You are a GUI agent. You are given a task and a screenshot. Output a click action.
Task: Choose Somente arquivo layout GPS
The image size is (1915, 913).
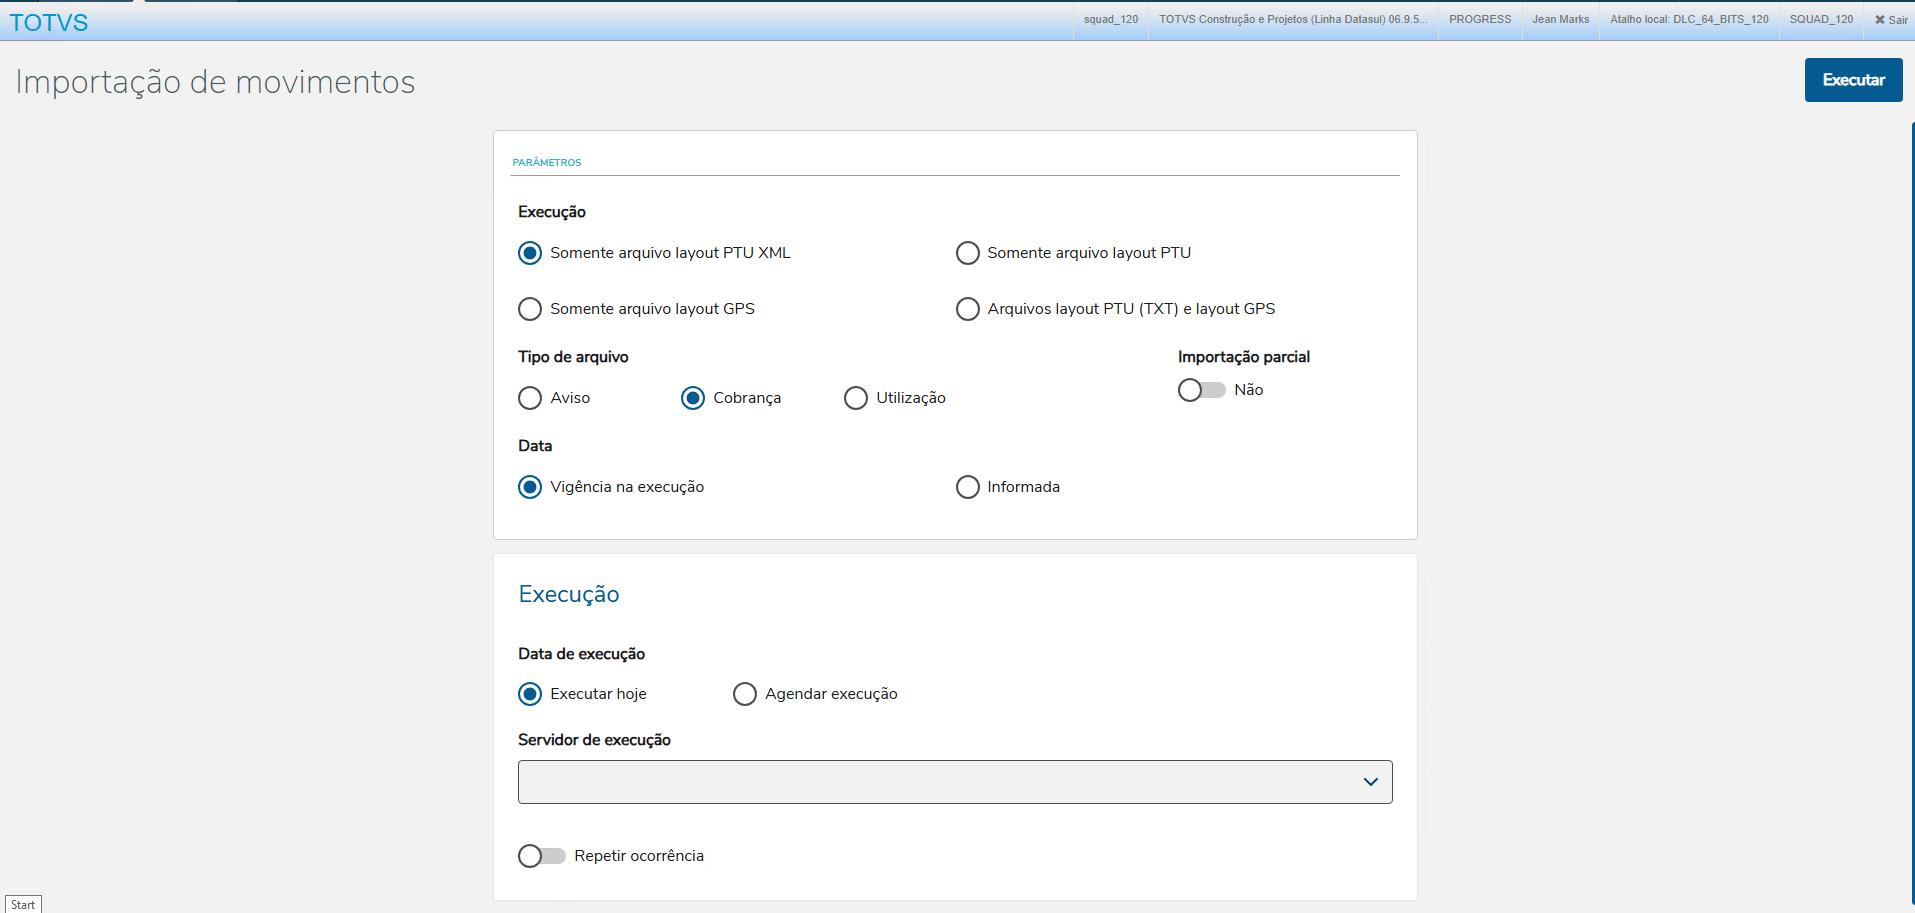[530, 309]
